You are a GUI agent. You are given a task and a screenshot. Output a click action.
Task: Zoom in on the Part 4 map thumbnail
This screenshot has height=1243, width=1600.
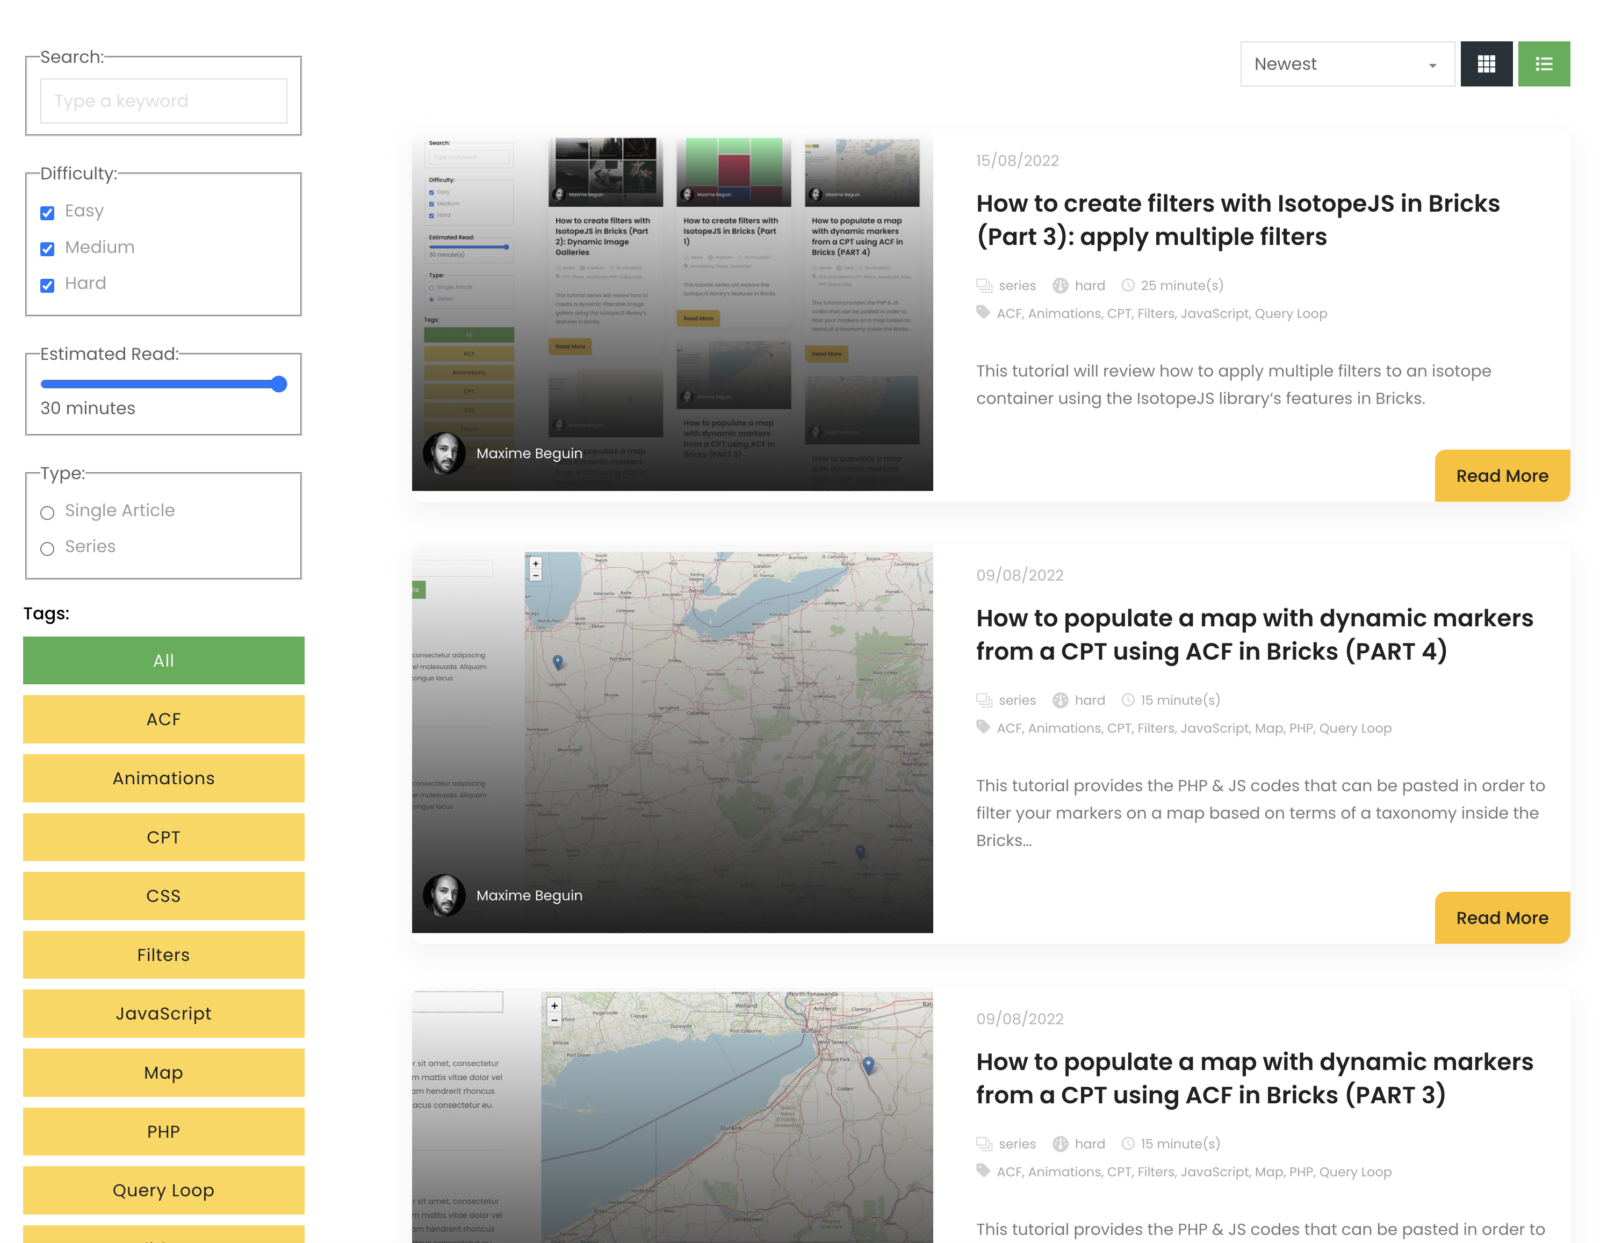click(x=536, y=563)
